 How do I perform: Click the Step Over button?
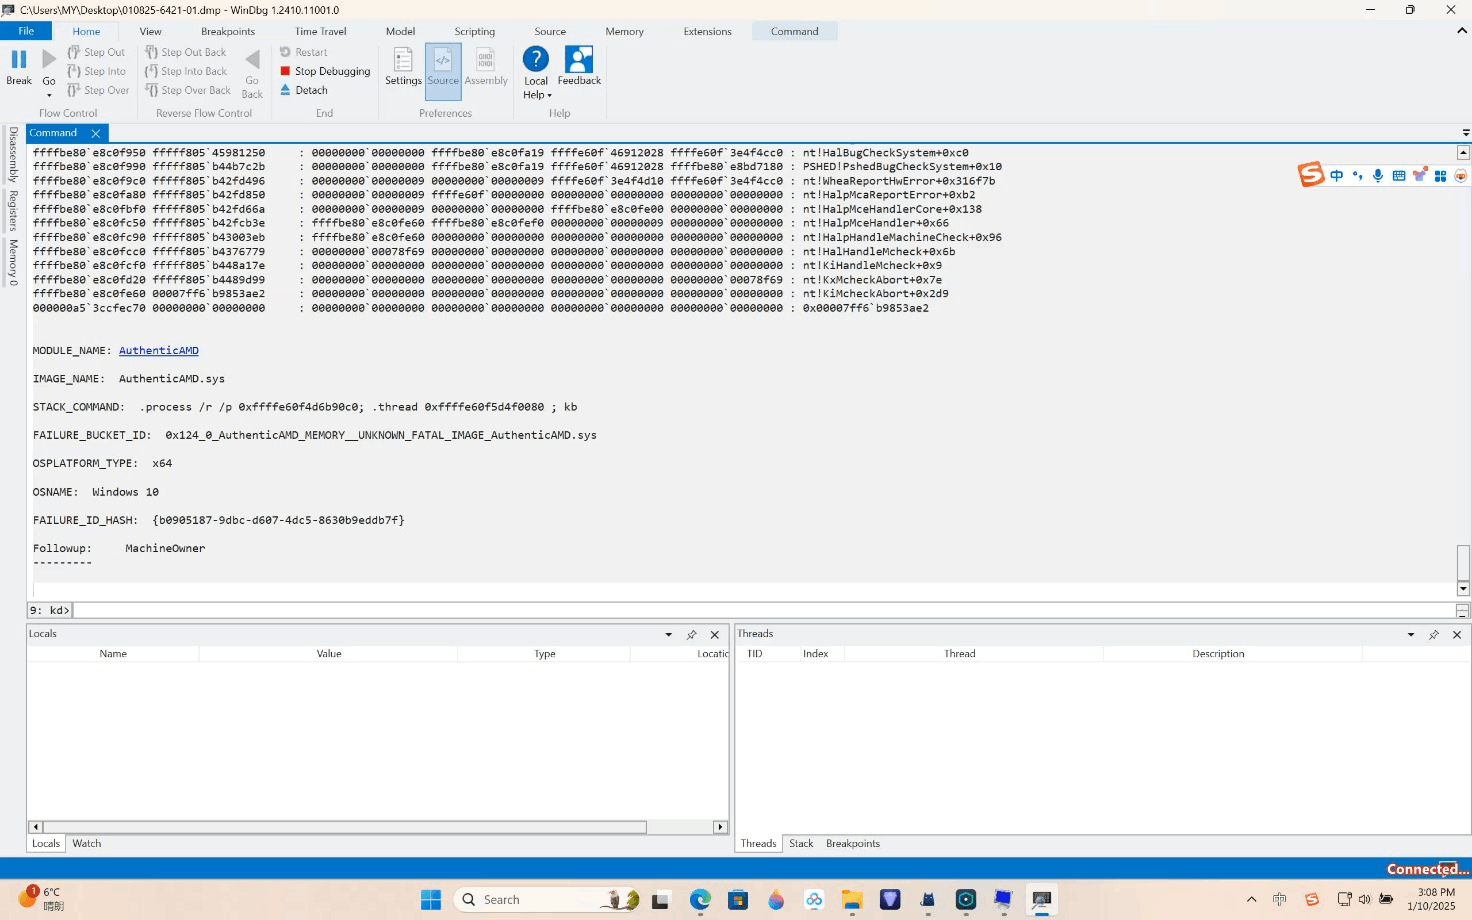point(98,90)
